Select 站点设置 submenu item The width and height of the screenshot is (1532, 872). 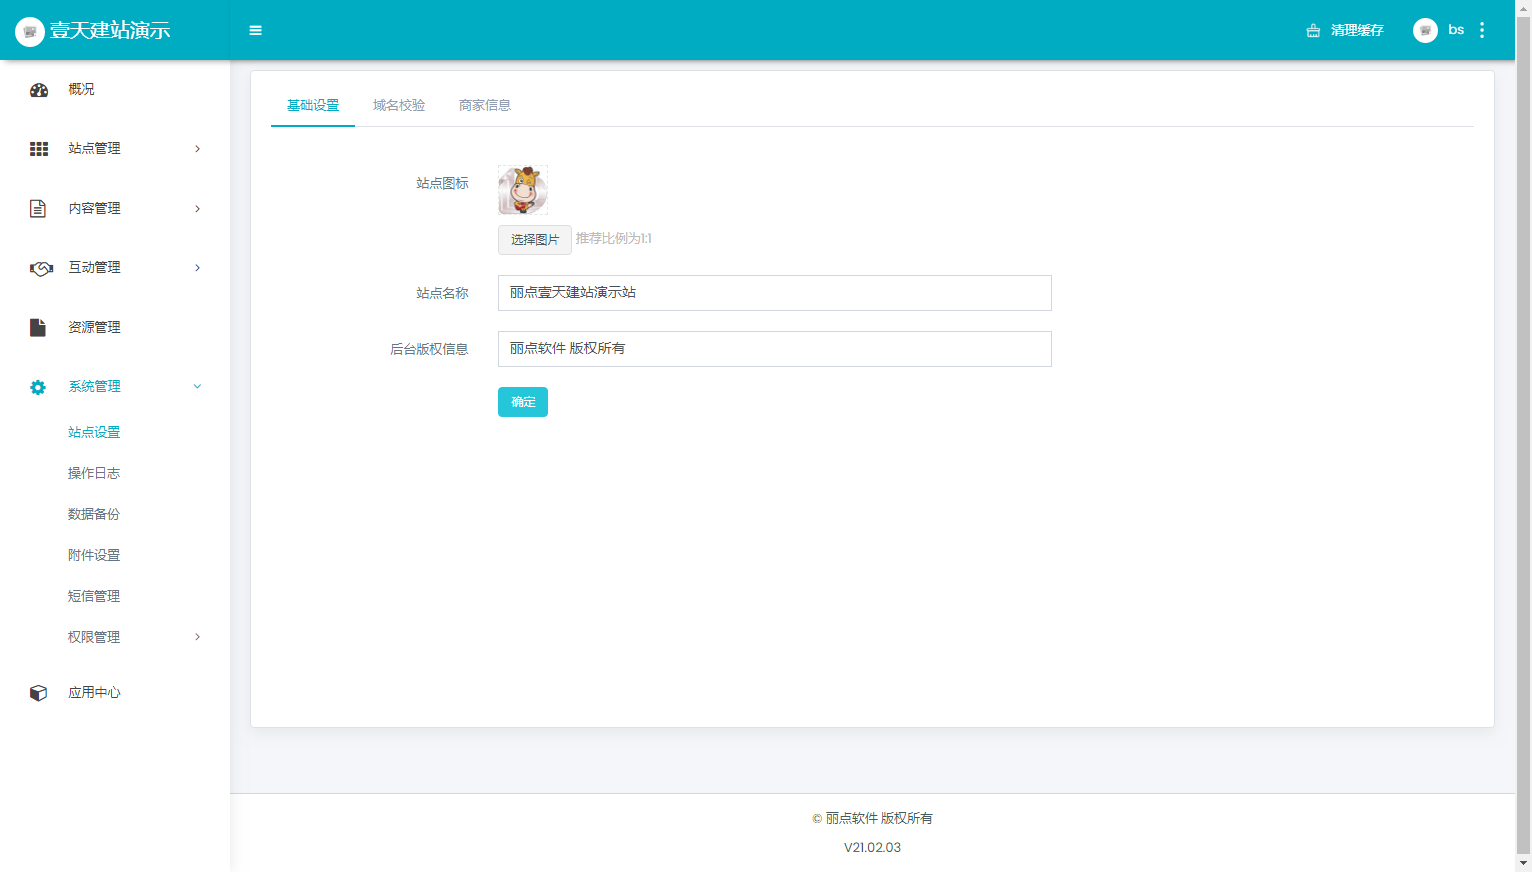coord(94,432)
